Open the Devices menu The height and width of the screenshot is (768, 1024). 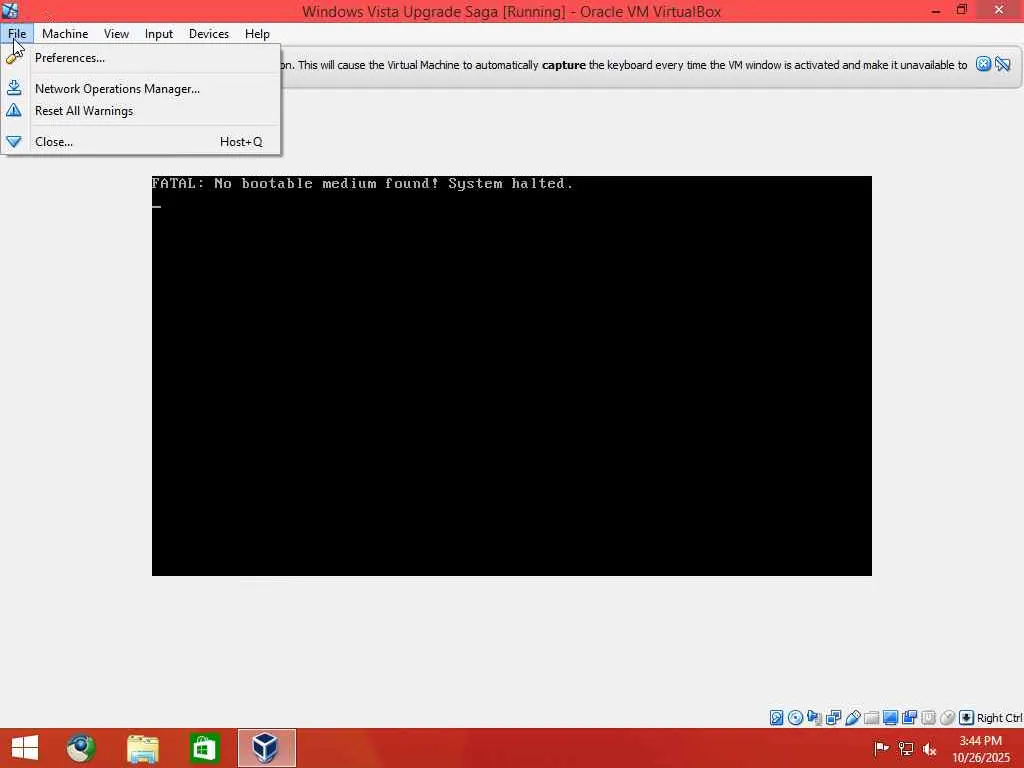(x=208, y=33)
